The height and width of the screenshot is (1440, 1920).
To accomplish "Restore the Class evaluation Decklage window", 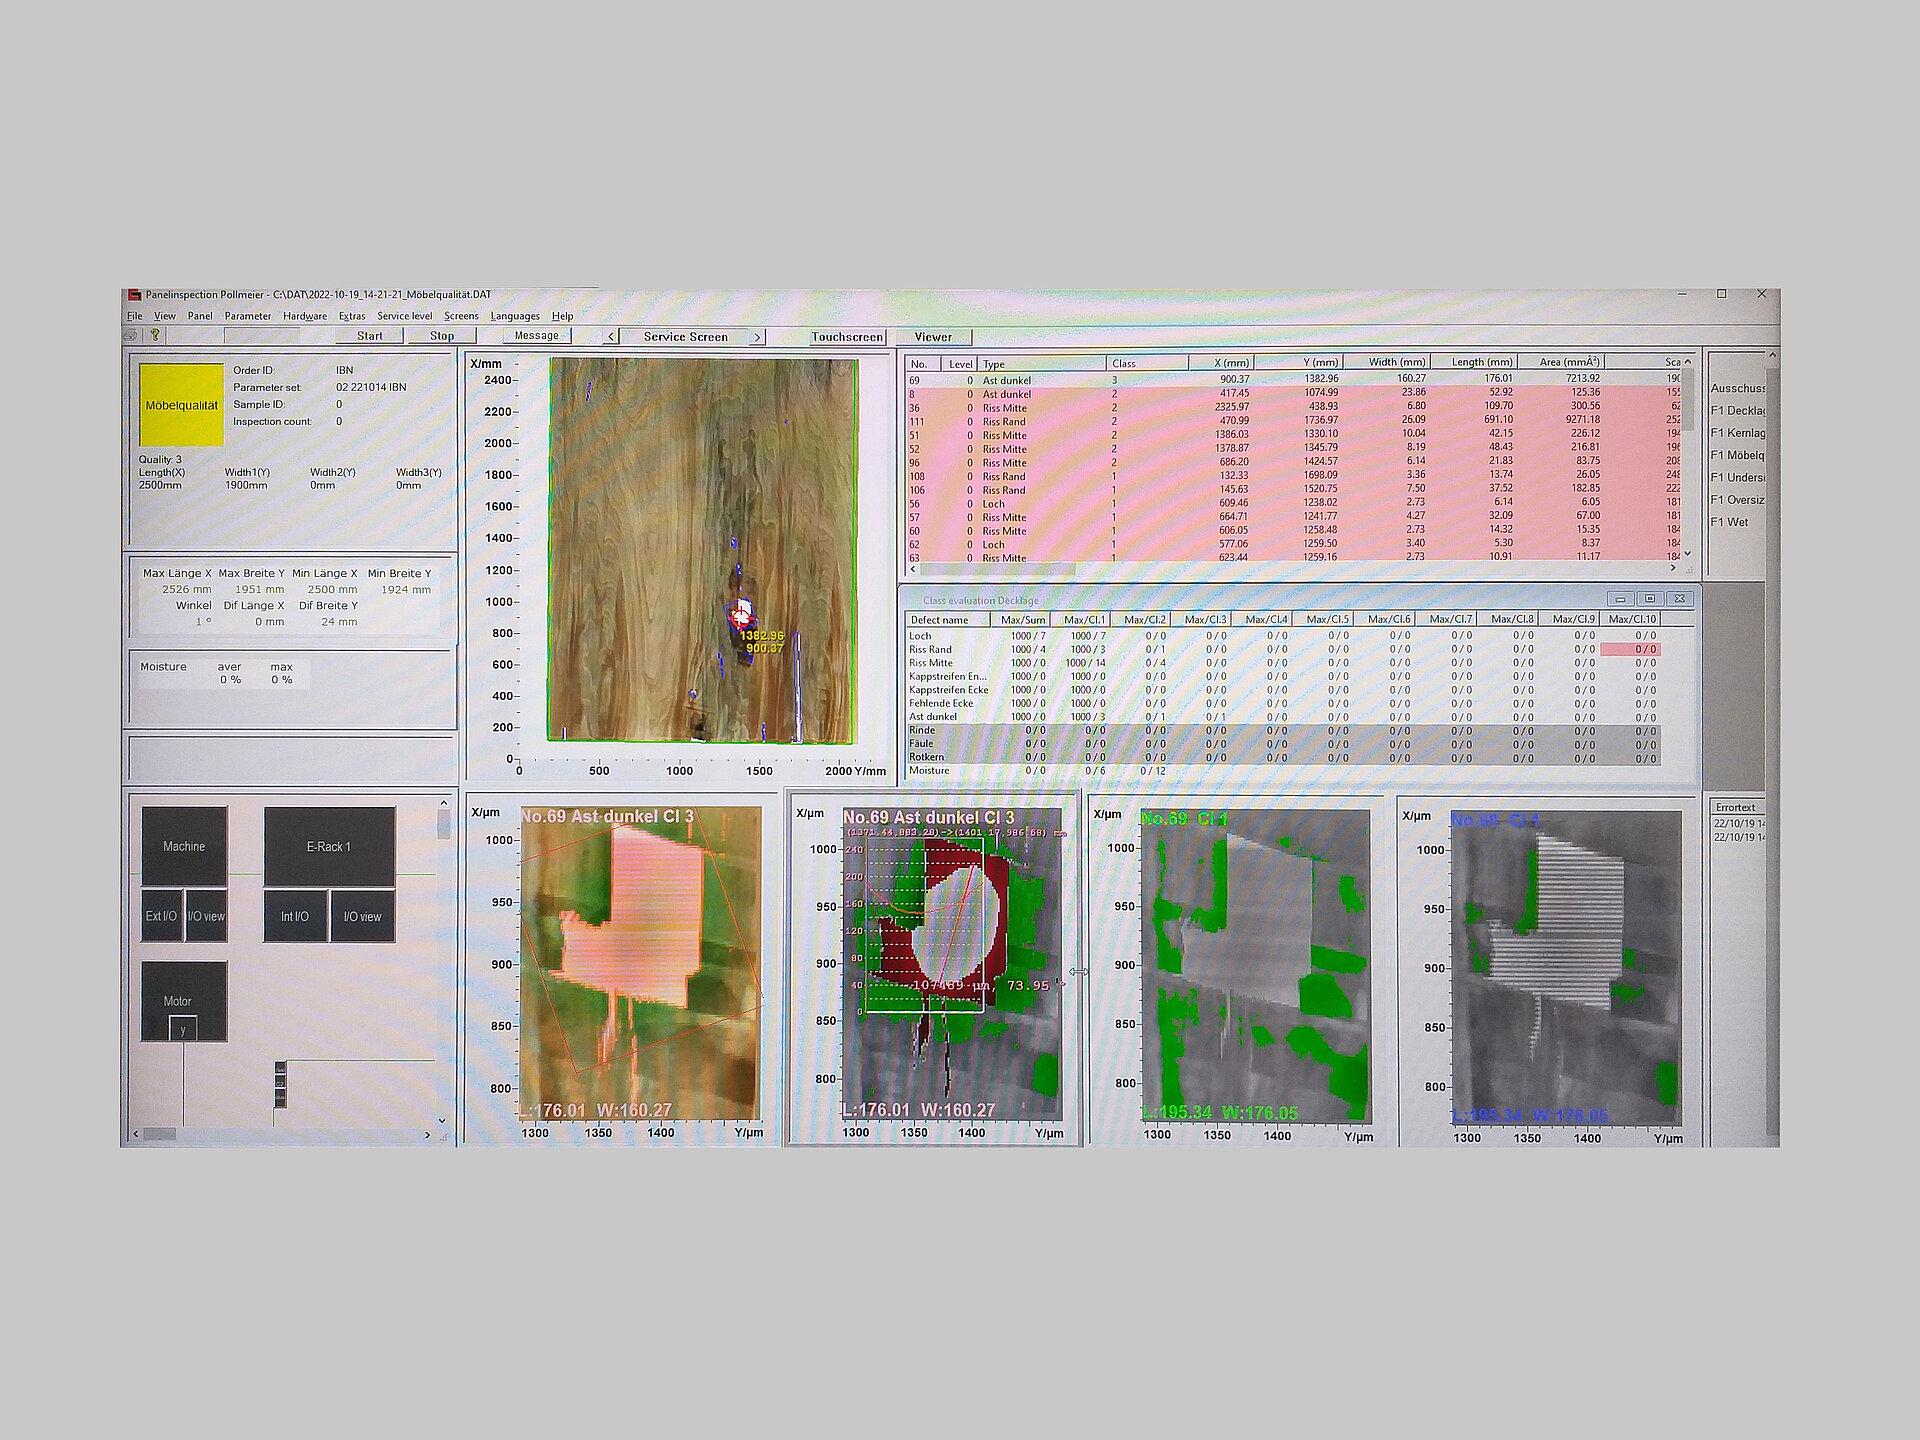I will click(1650, 599).
